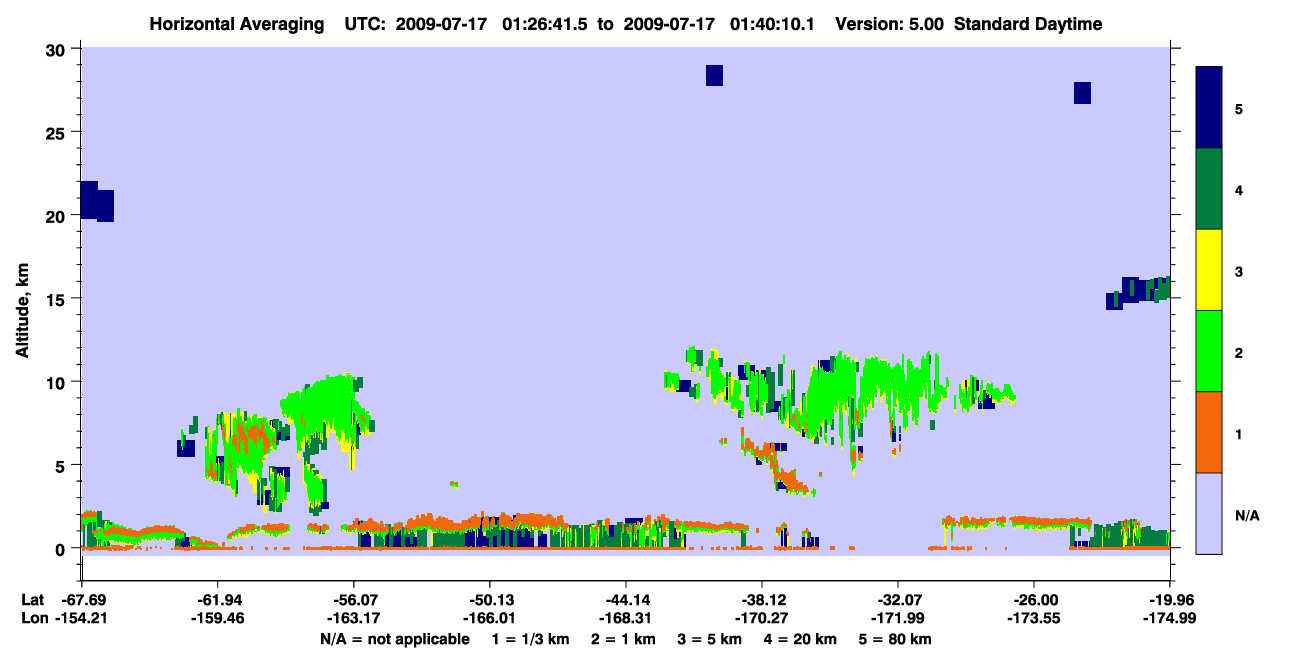This screenshot has height=667, width=1300.
Task: Click the colorbar label '5'
Action: (1239, 108)
